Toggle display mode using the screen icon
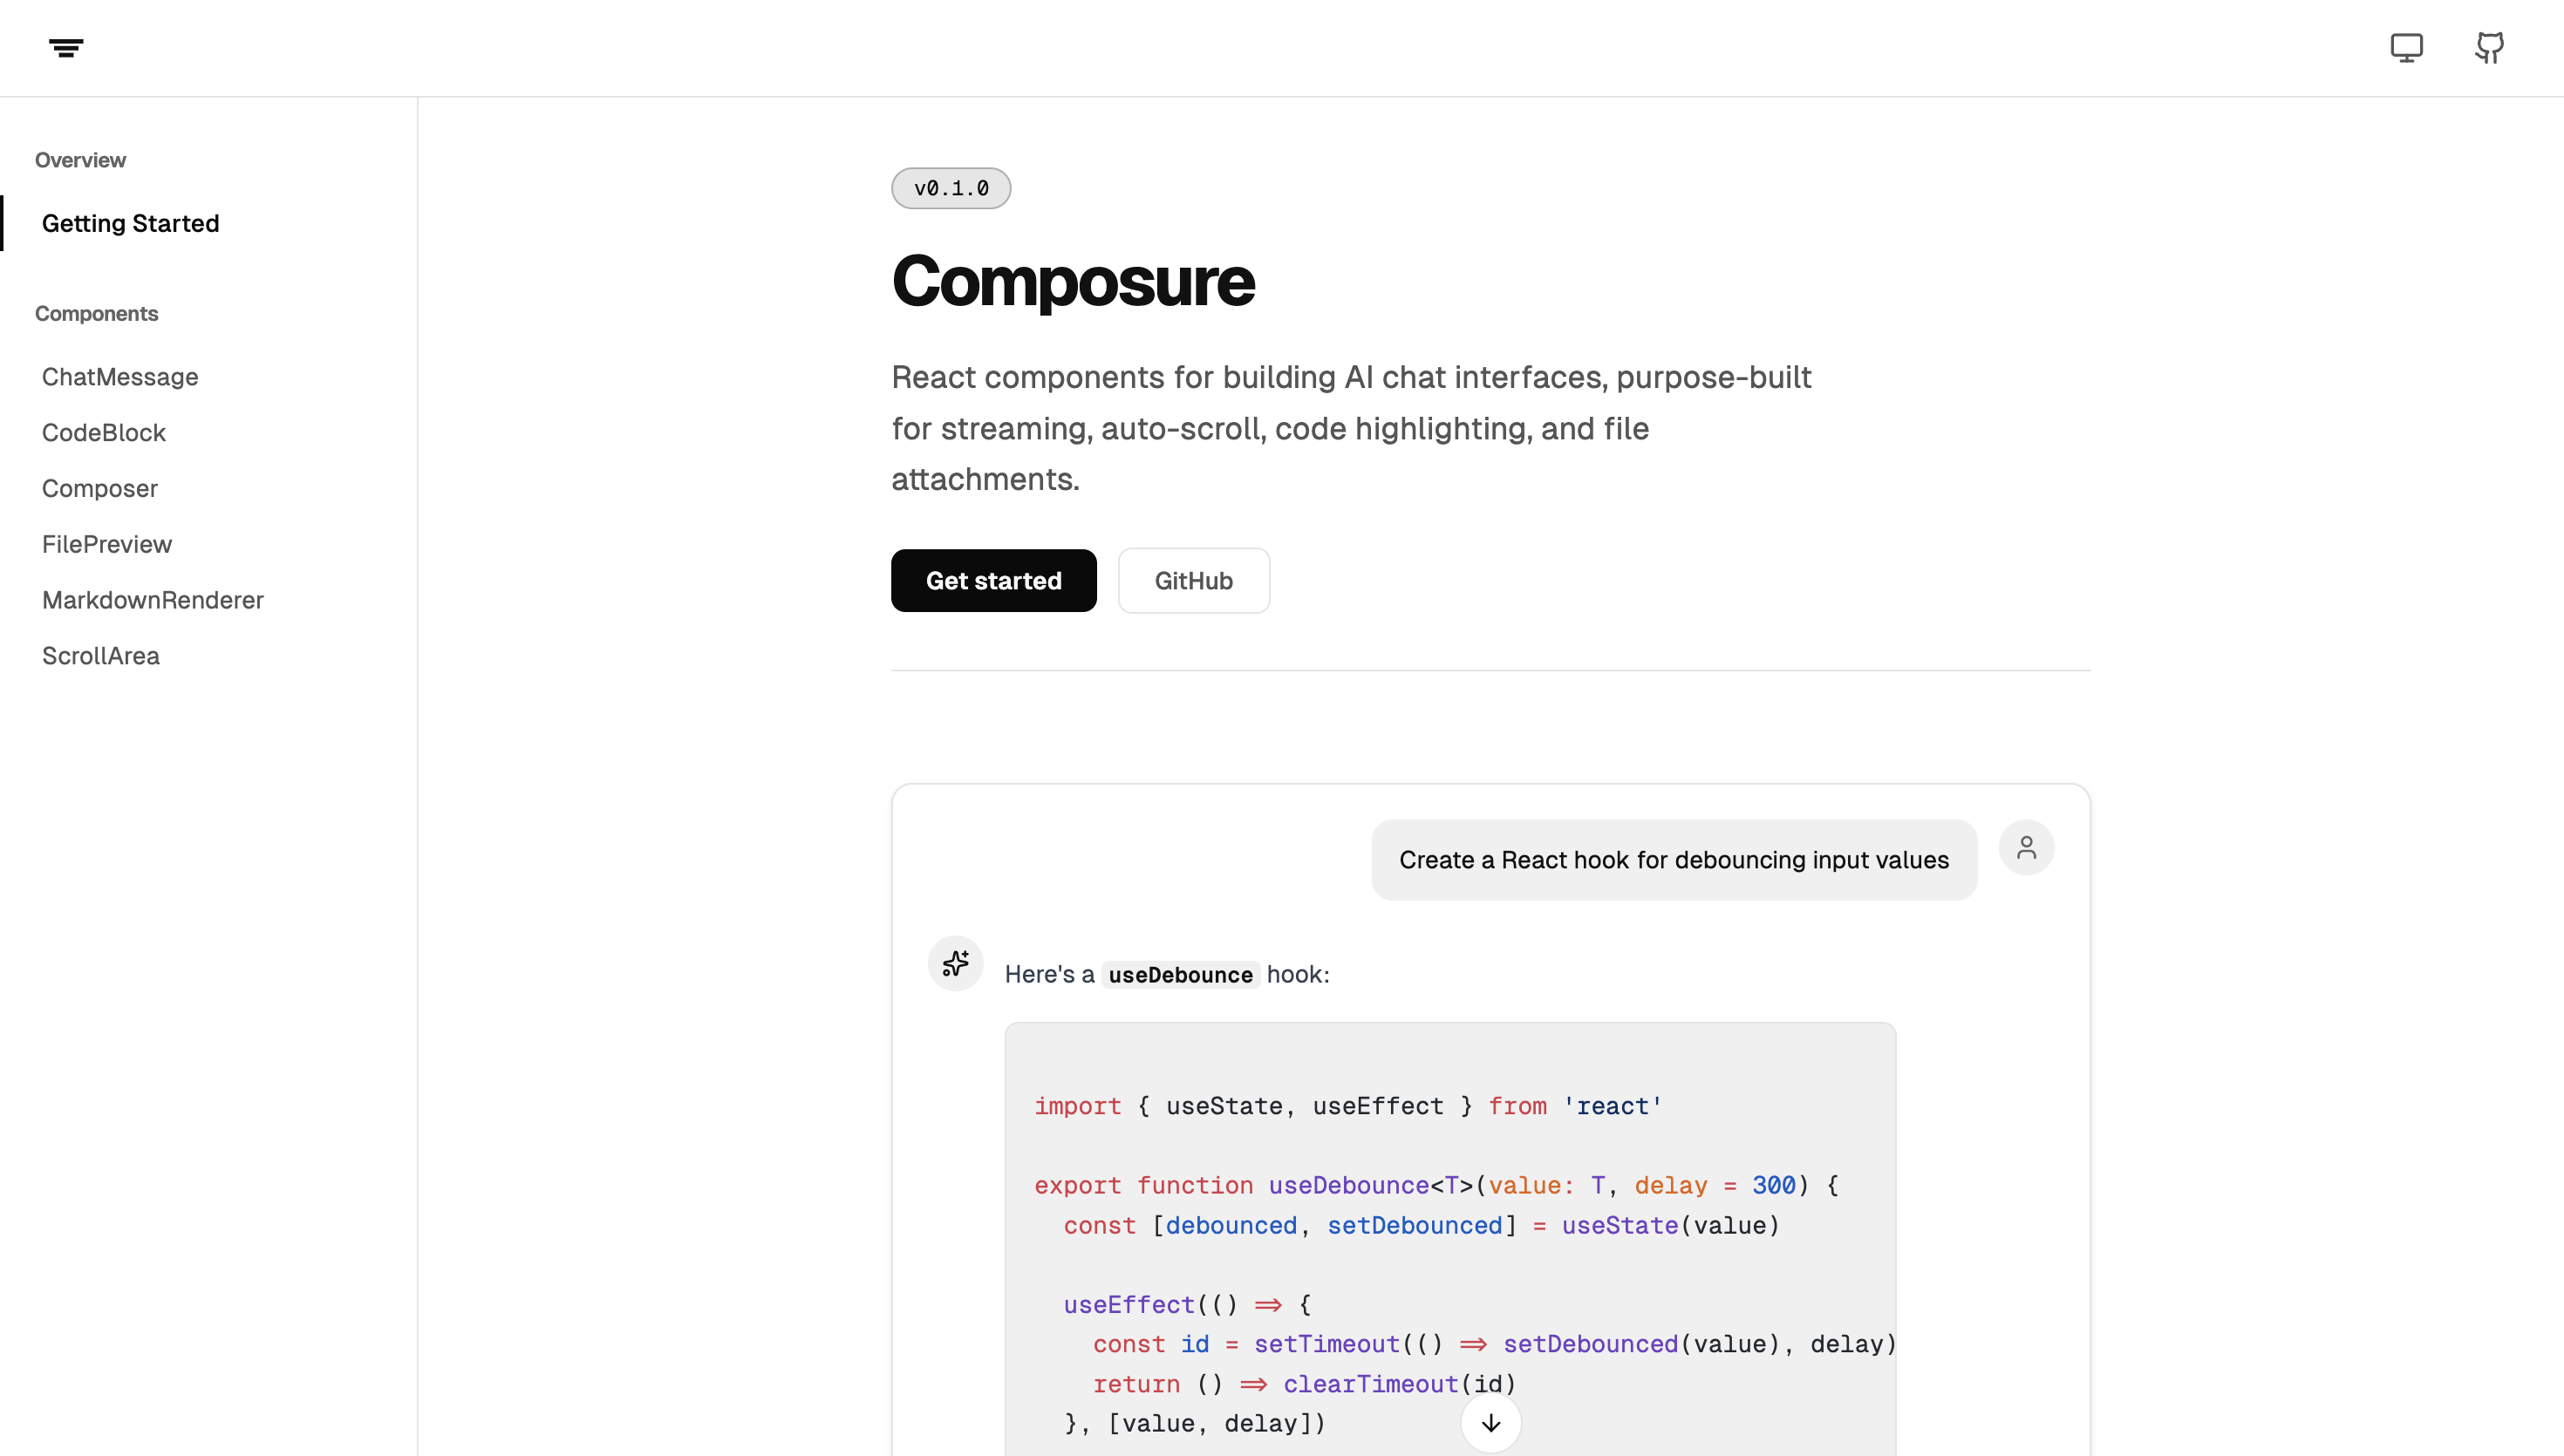Viewport: 2564px width, 1456px height. pyautogui.click(x=2406, y=47)
